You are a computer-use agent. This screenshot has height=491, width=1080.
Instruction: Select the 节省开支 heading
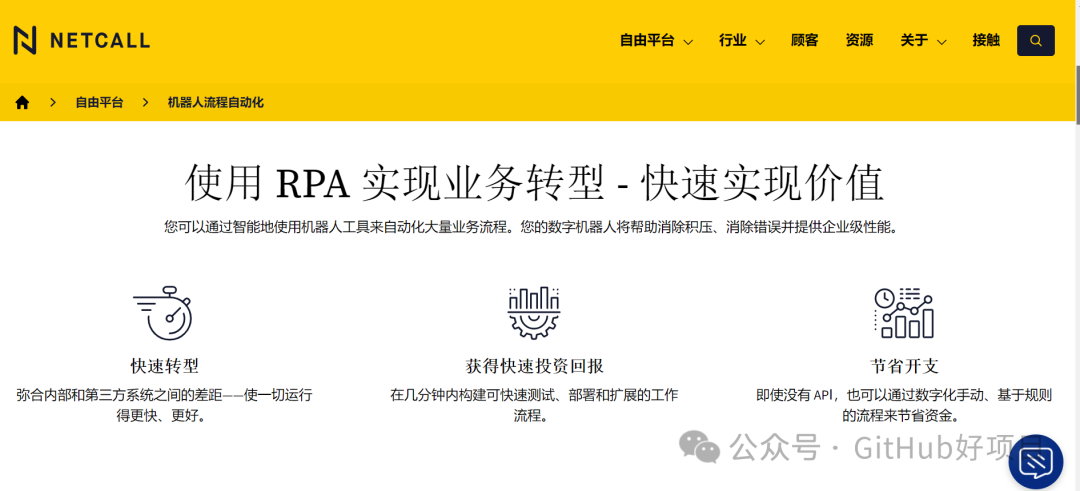coord(904,365)
